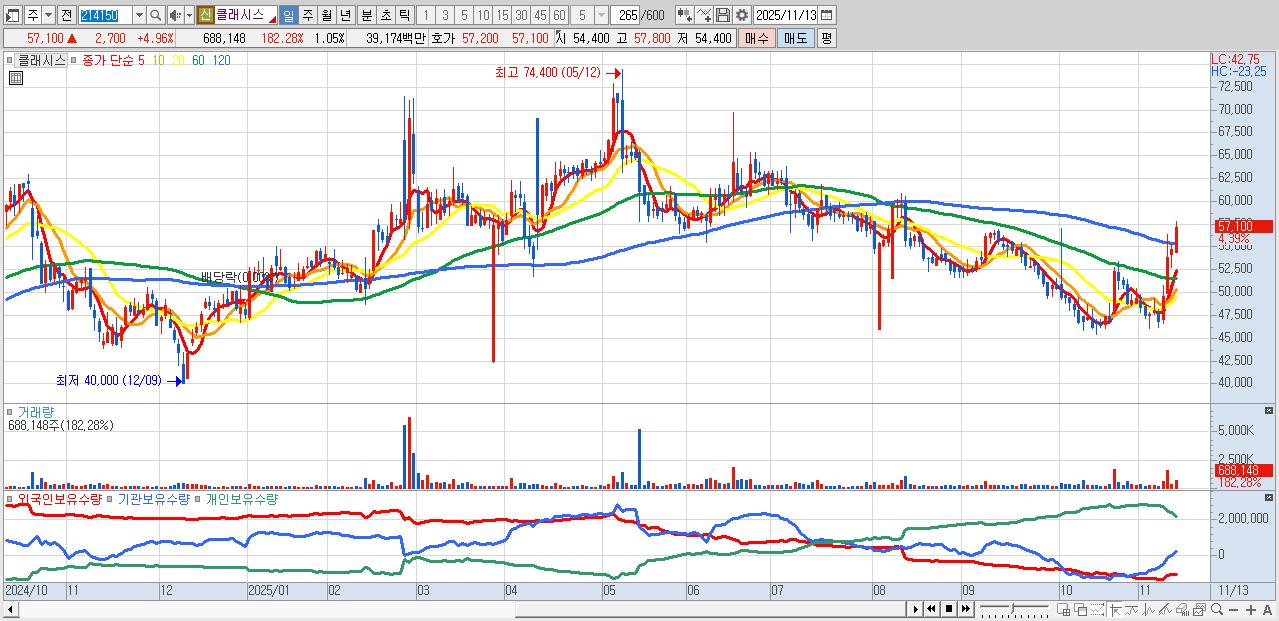
Task: Click the fast forward playback button
Action: point(966,609)
